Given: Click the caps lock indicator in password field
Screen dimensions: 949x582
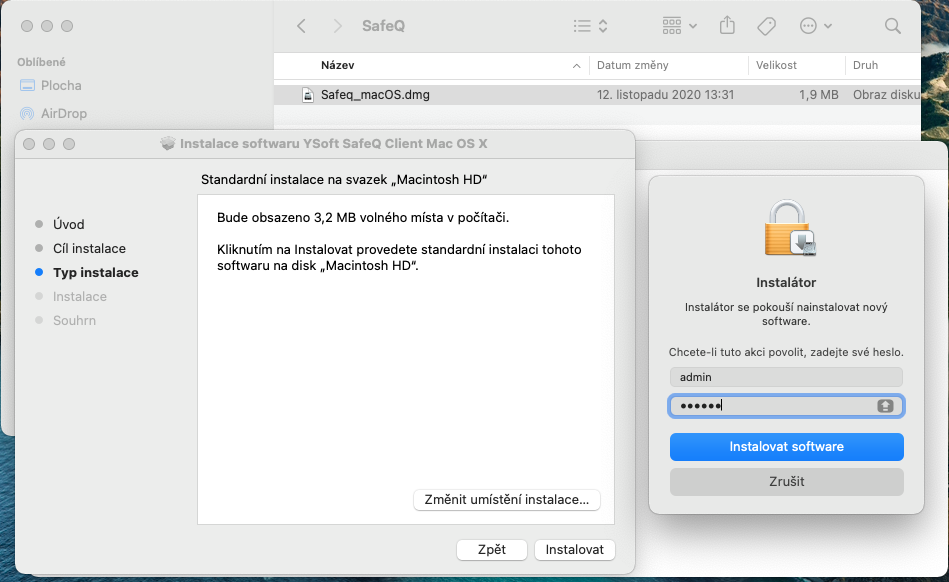Looking at the screenshot, I should point(885,406).
